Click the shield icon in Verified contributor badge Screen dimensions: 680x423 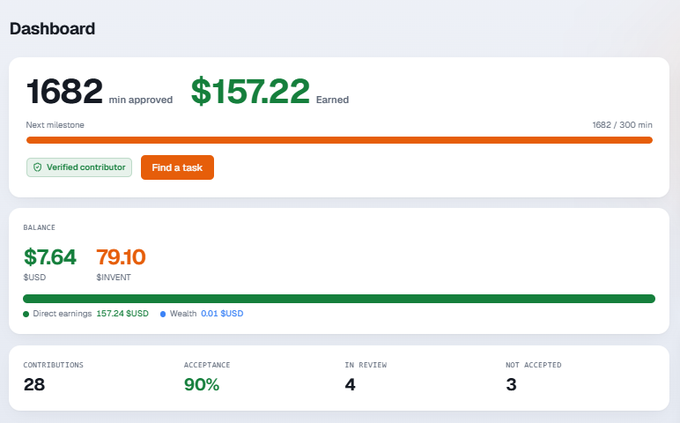[38, 167]
